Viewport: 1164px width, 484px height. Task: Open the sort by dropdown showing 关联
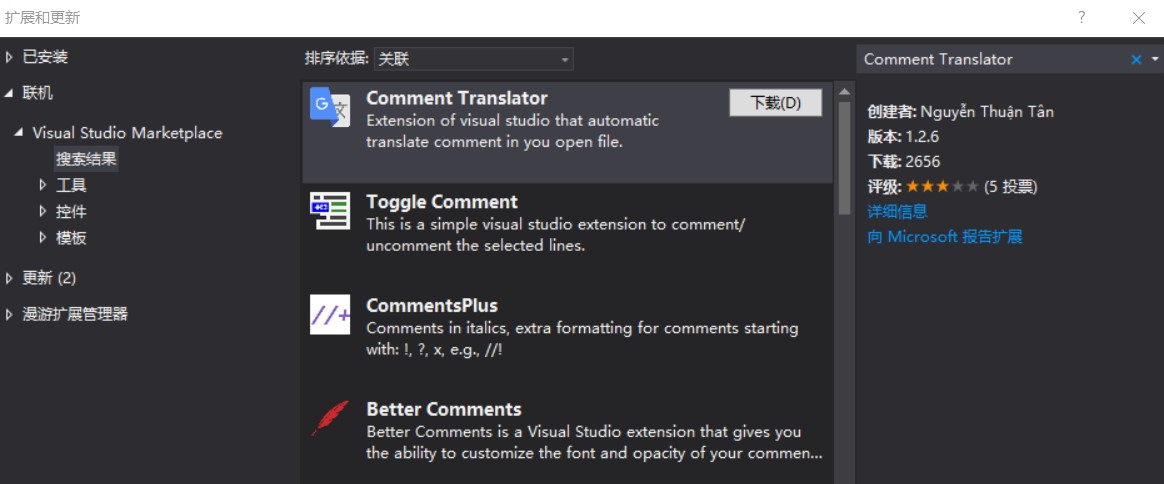pos(474,59)
